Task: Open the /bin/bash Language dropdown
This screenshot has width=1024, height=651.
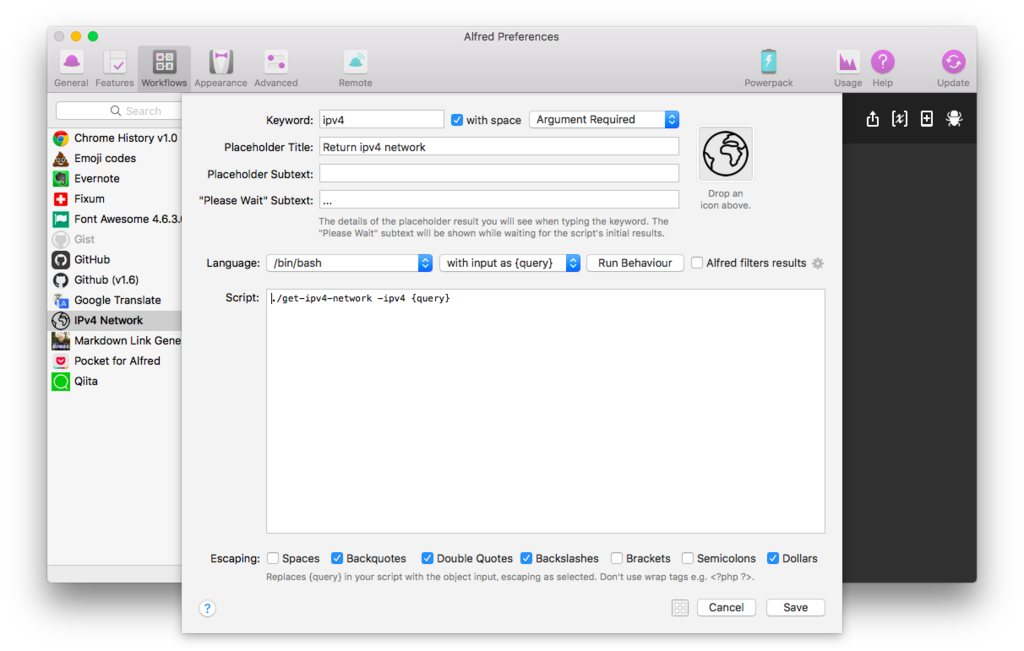Action: pos(349,263)
